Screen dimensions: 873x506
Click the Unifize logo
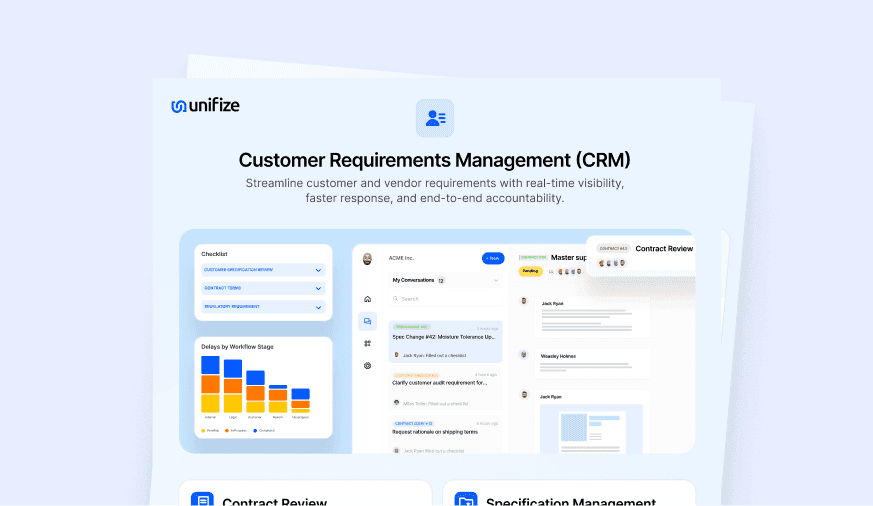[x=205, y=105]
